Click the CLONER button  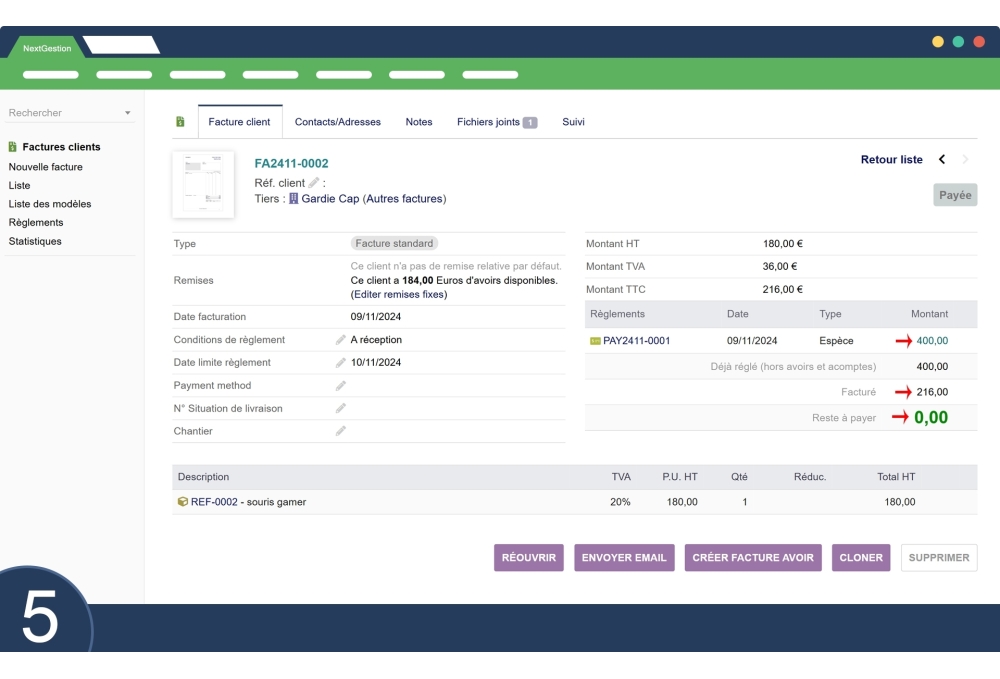point(861,557)
